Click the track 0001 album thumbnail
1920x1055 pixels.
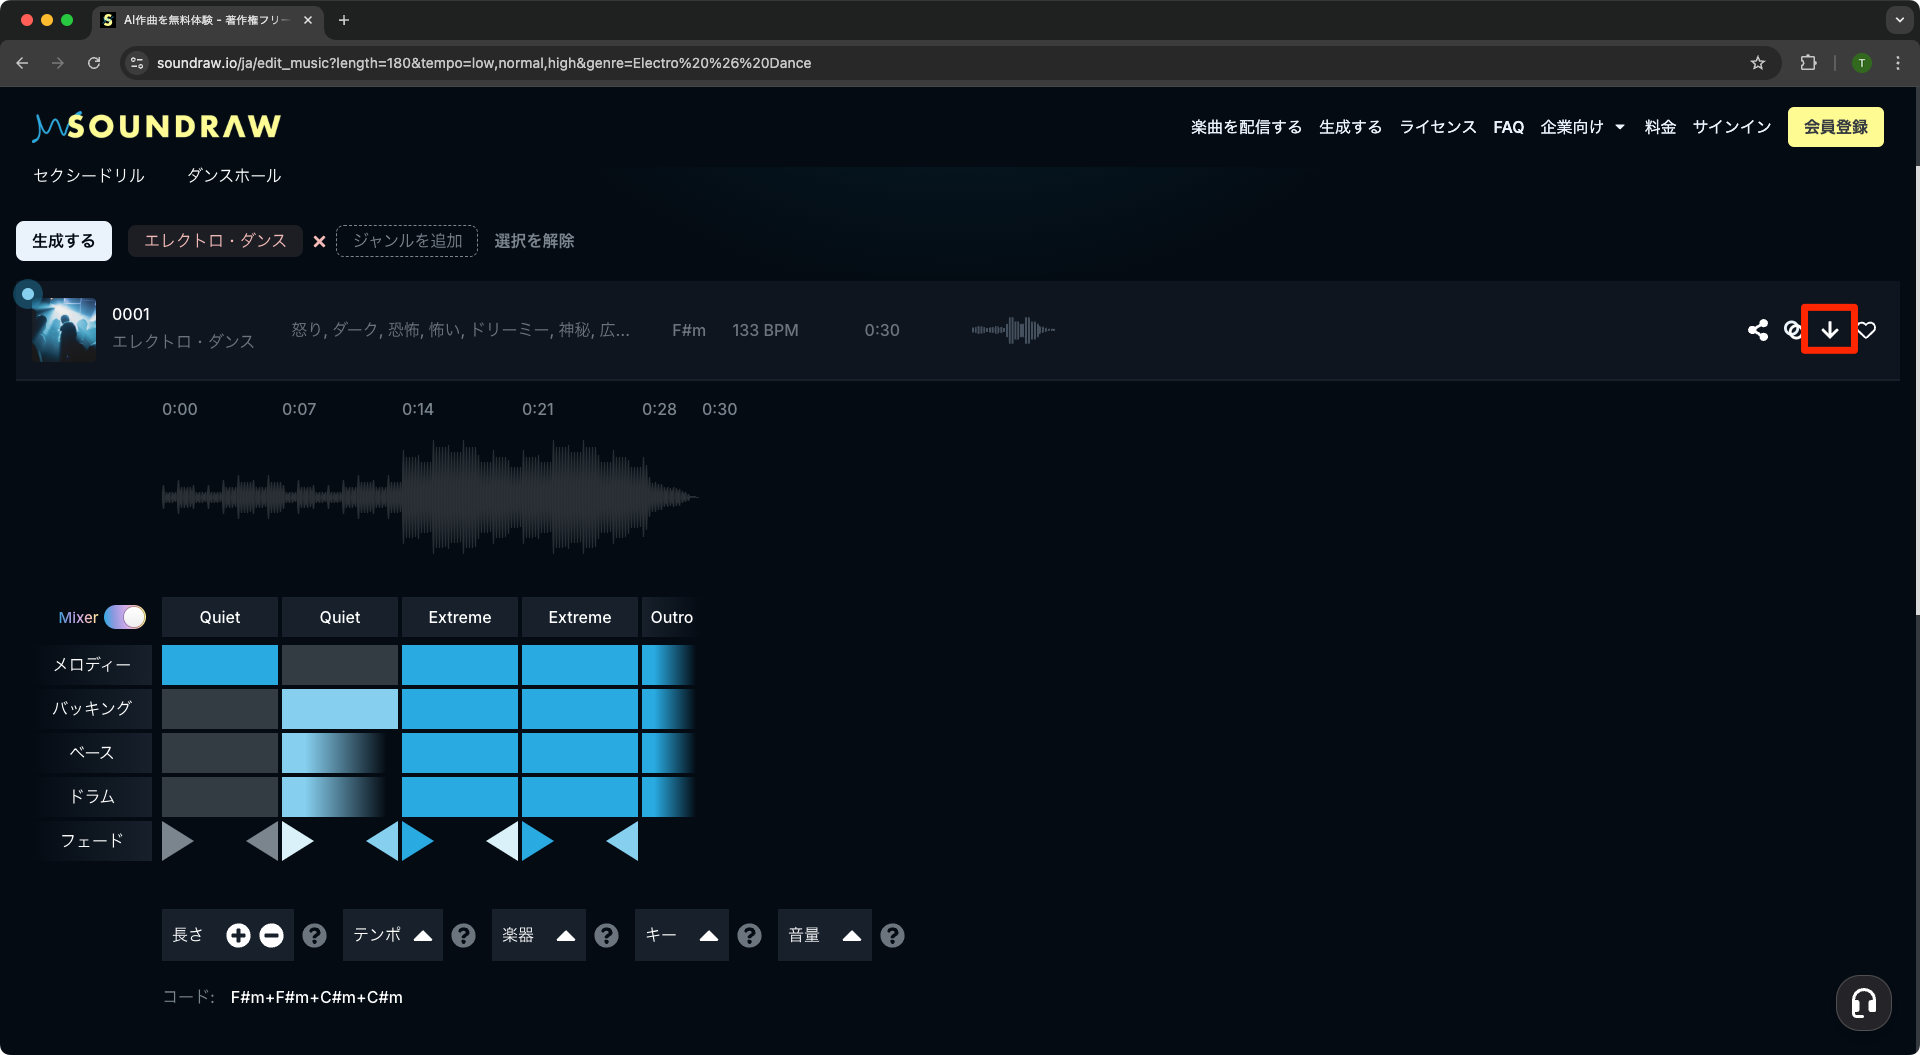tap(64, 330)
